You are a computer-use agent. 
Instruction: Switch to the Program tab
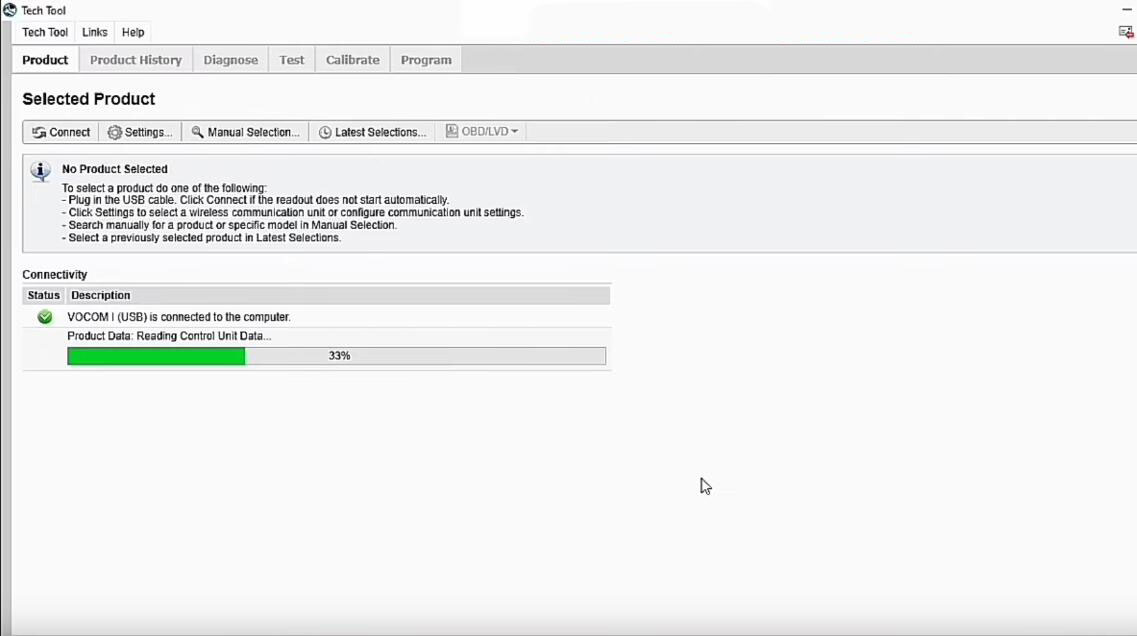(x=426, y=59)
